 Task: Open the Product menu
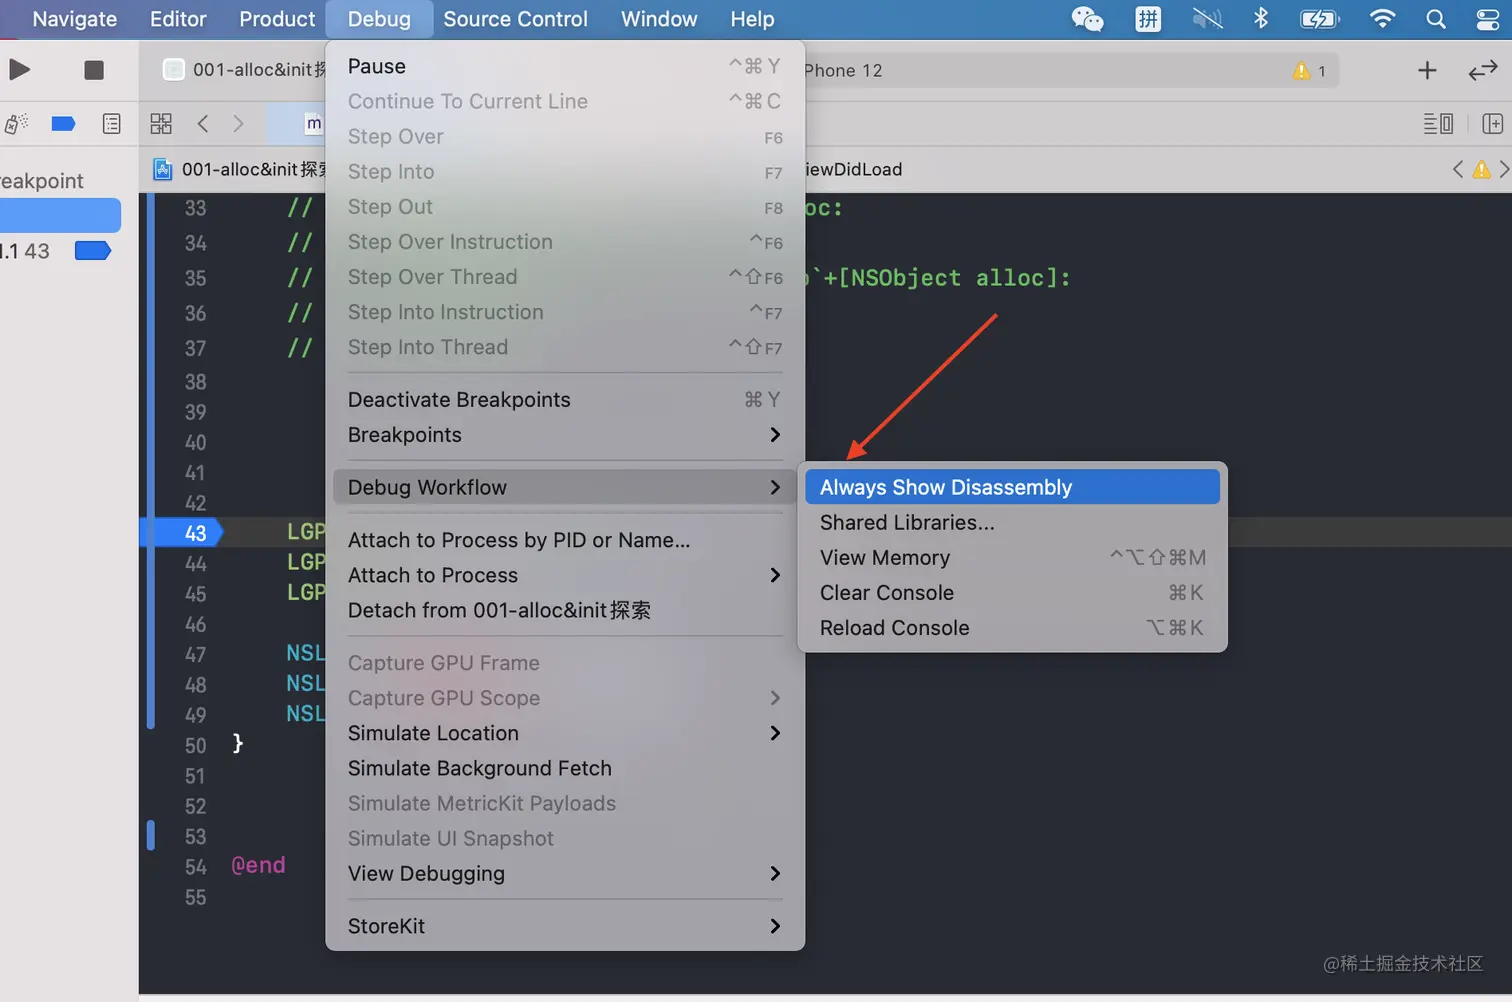tap(277, 19)
